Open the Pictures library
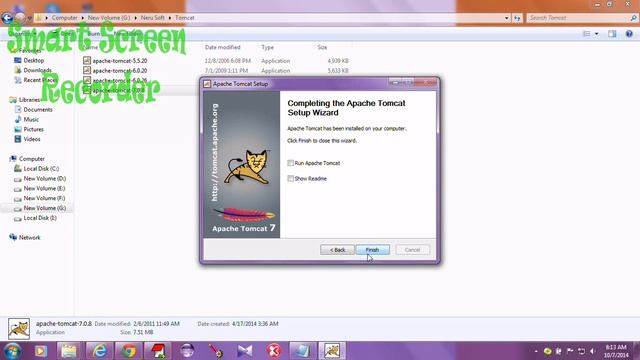This screenshot has height=360, width=640. pyautogui.click(x=33, y=129)
